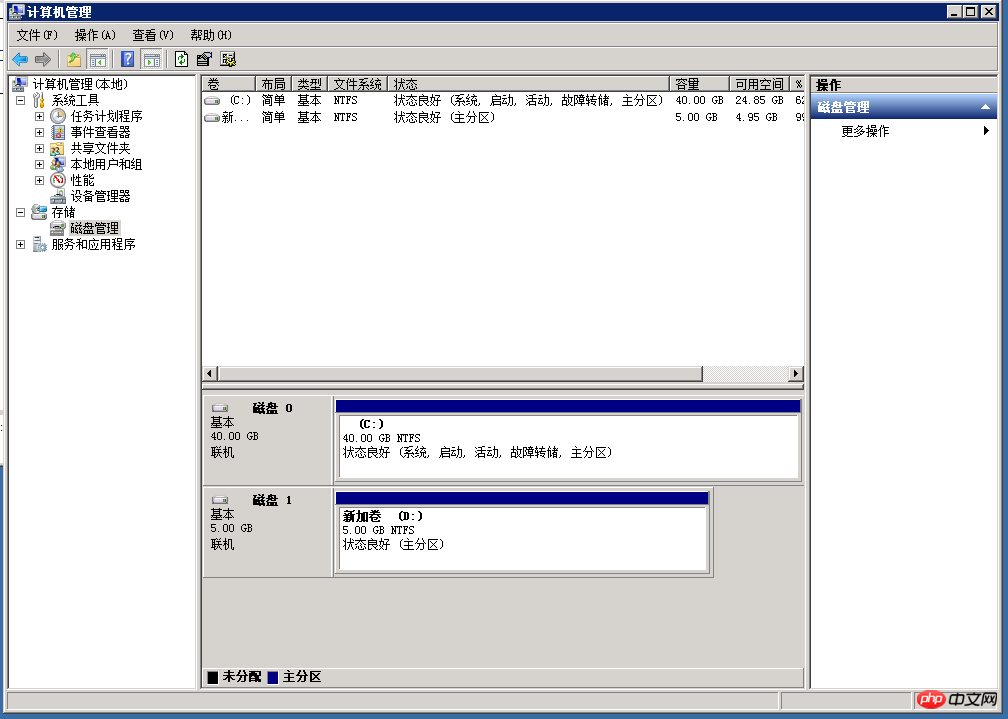Viewport: 1008px width, 719px height.
Task: Toggle the Show/Hide Action Pane icon
Action: point(152,60)
